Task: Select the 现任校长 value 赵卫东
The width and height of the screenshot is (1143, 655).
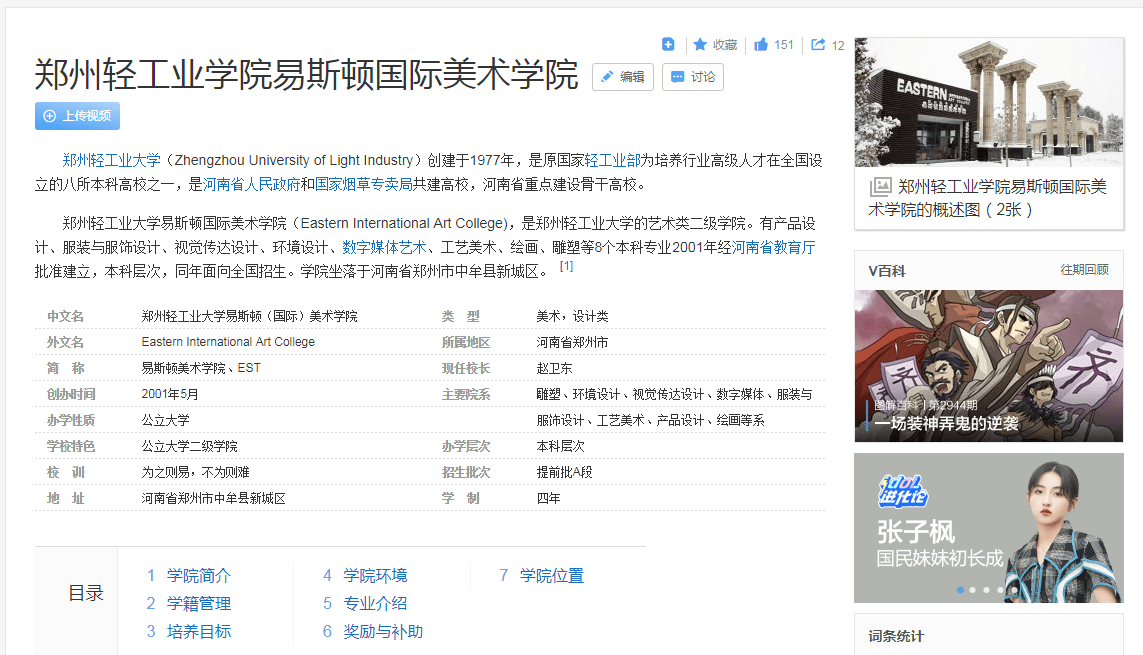Action: click(554, 369)
